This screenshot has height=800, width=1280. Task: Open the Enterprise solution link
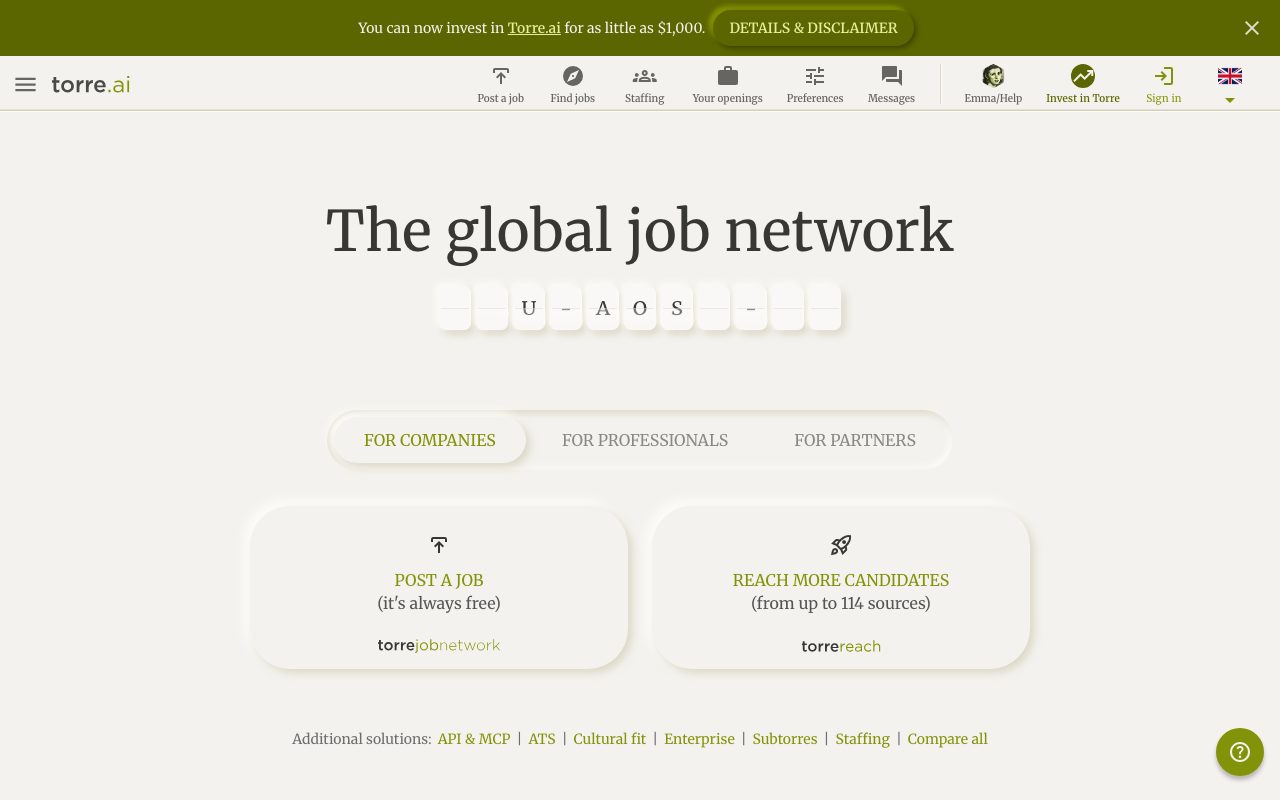699,739
